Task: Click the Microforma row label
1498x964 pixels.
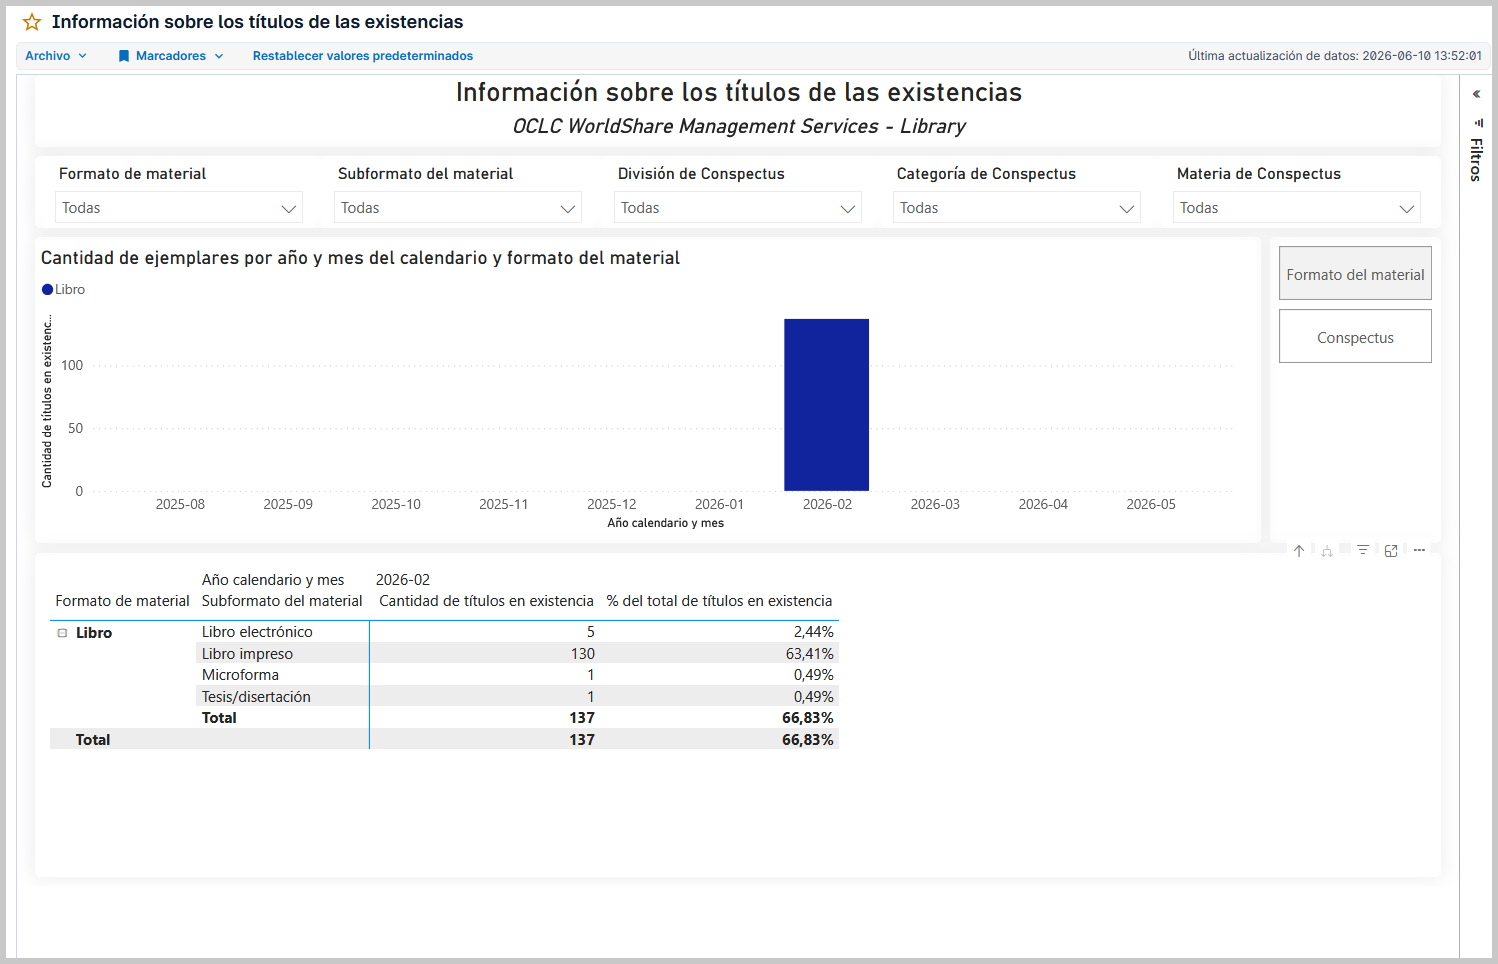Action: click(240, 675)
